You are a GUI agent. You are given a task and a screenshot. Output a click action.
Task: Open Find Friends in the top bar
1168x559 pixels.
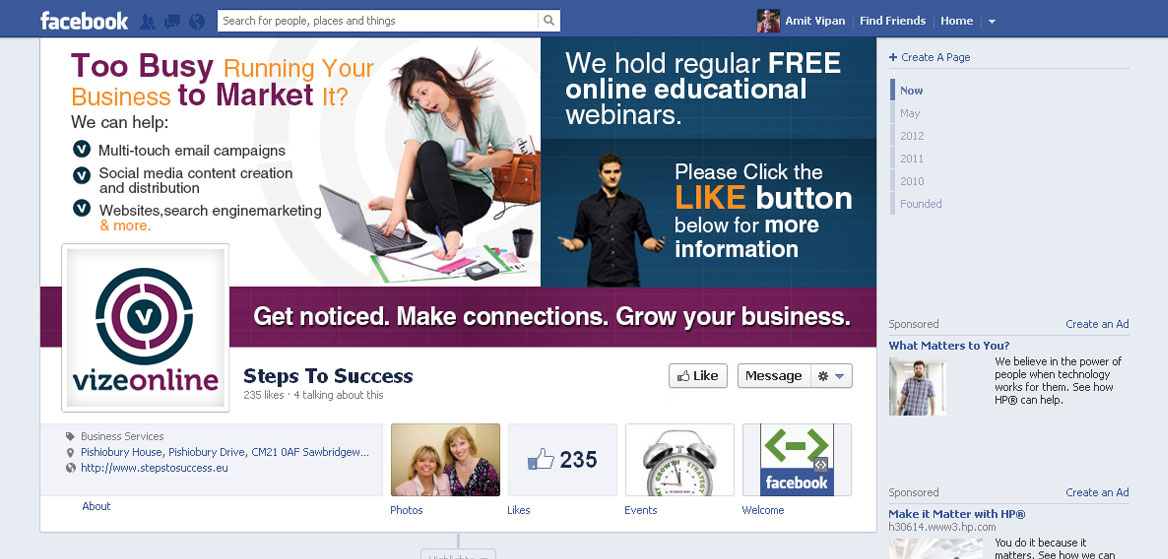[x=892, y=21]
